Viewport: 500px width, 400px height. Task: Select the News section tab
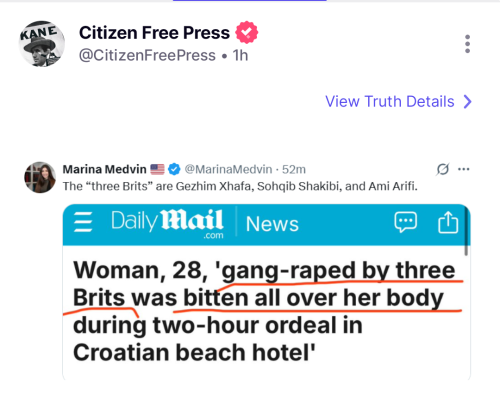(x=272, y=224)
